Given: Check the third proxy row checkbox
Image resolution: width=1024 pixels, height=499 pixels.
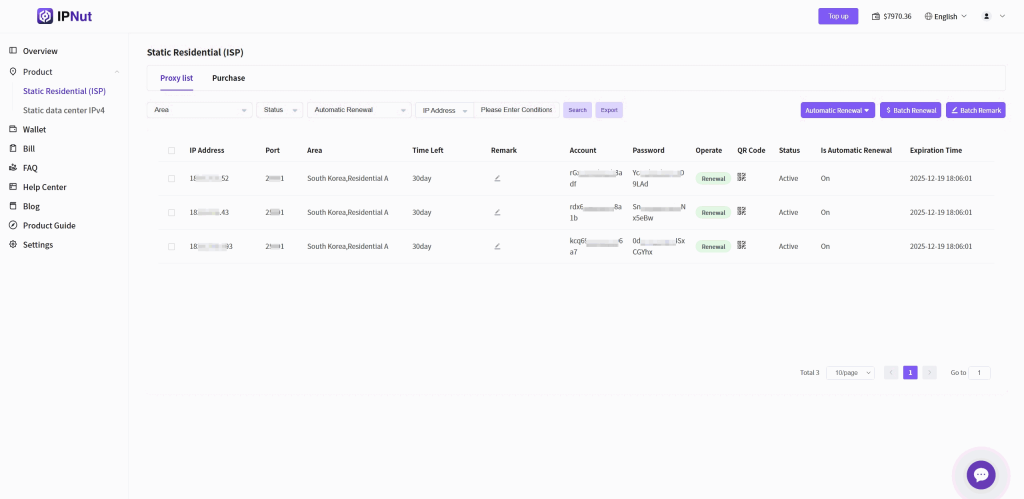Looking at the screenshot, I should (171, 246).
